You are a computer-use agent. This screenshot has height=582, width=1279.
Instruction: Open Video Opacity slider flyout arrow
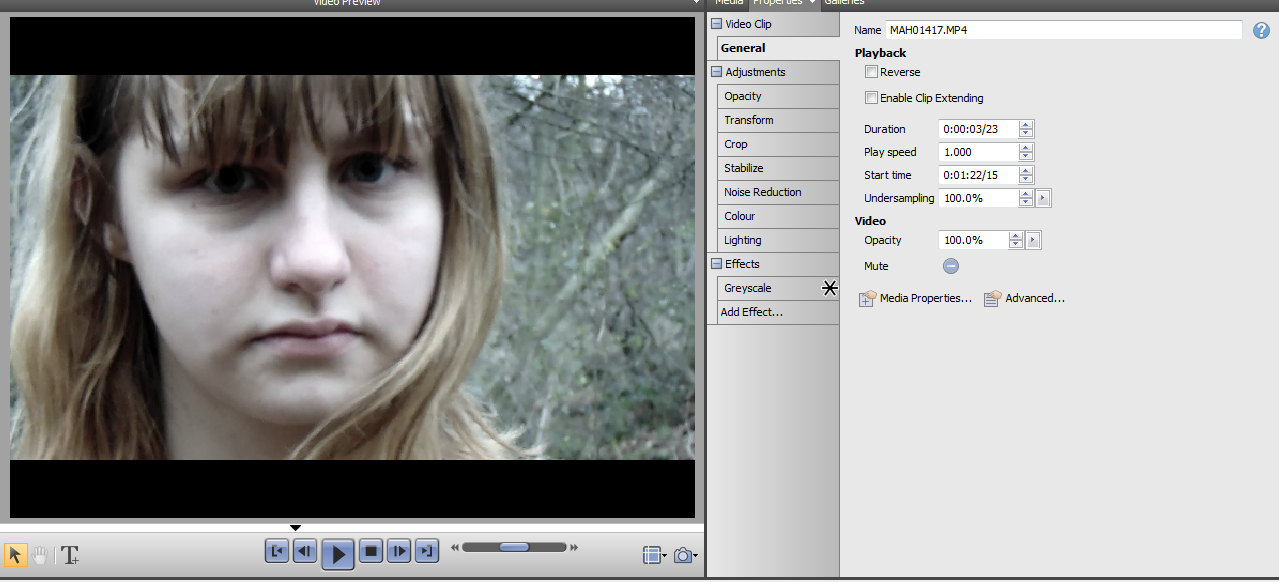[x=1033, y=240]
